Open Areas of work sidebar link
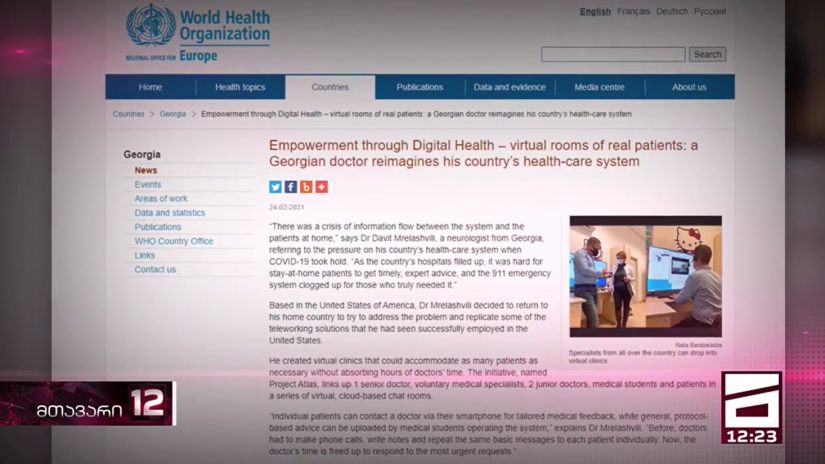Image resolution: width=825 pixels, height=464 pixels. (x=161, y=199)
